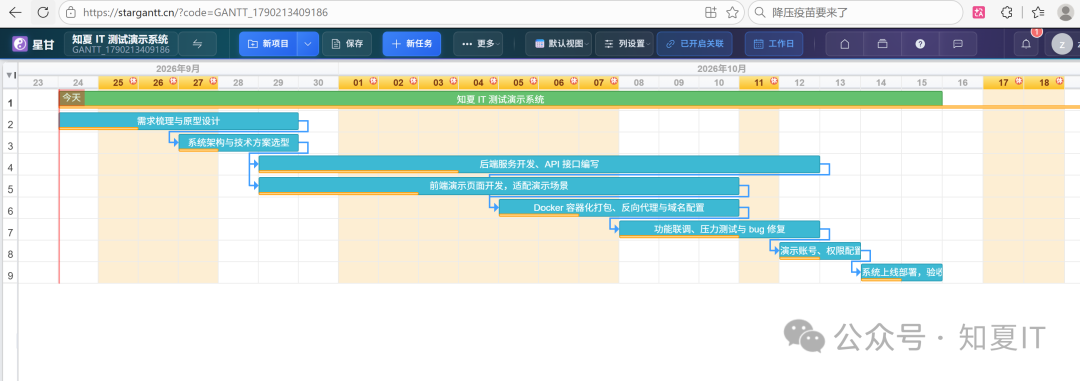The image size is (1080, 381).
Task: Select the 后端服务开发、API 接口编写 task bar
Action: pos(539,164)
